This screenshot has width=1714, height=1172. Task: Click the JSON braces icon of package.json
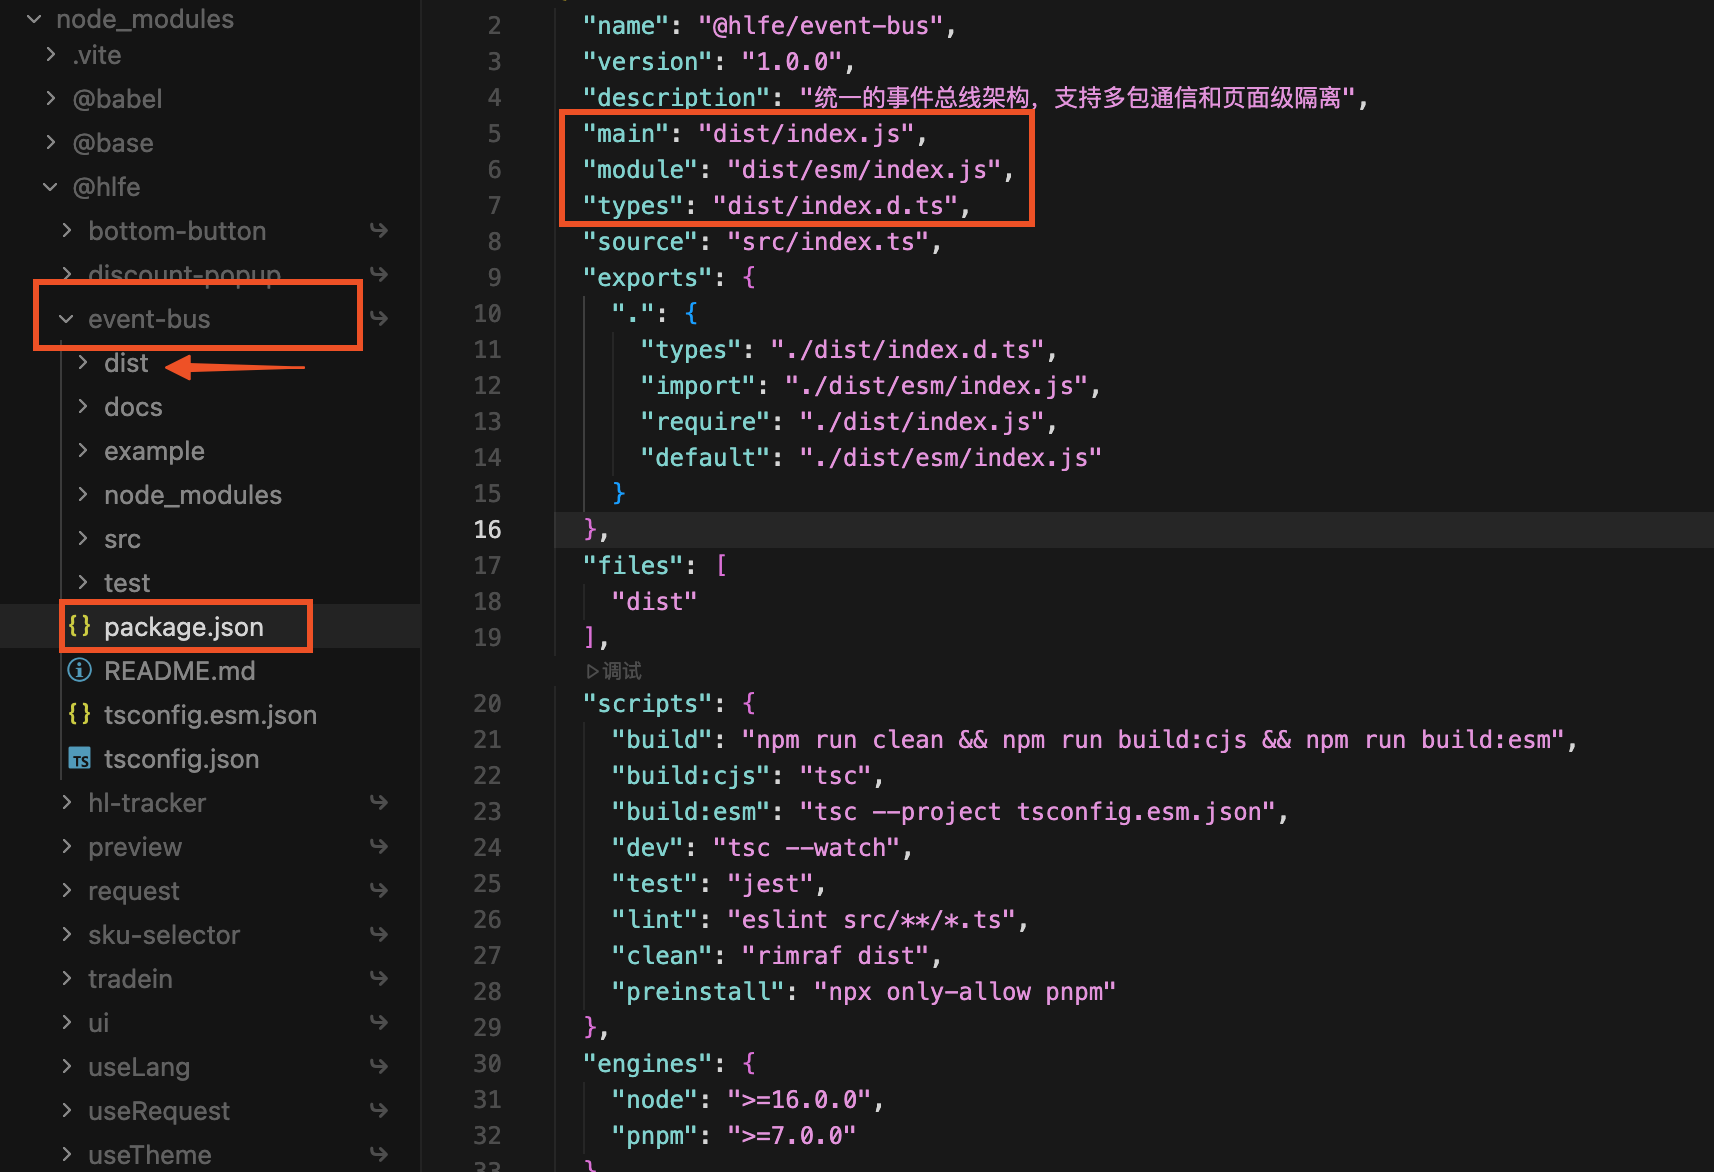pyautogui.click(x=80, y=626)
